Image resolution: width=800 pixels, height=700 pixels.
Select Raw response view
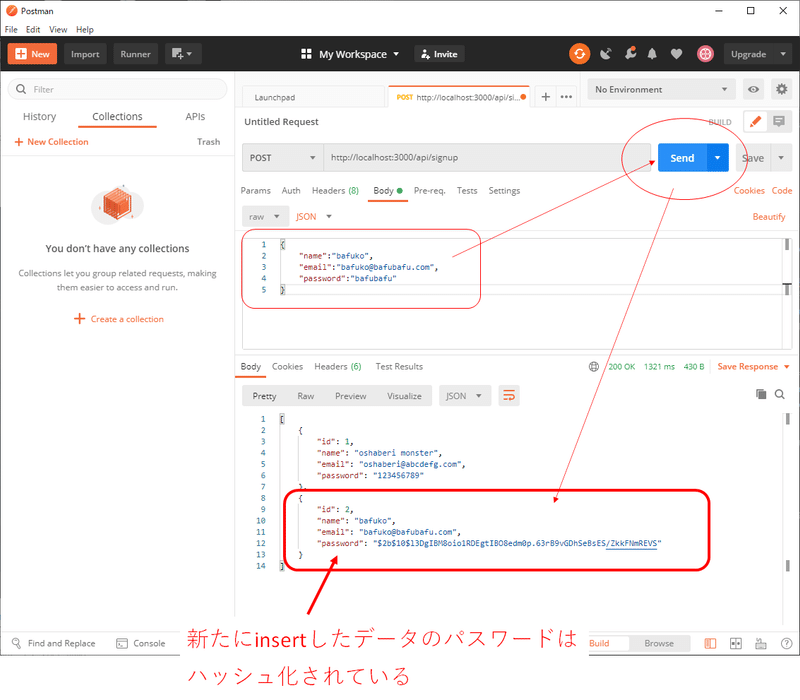(306, 396)
